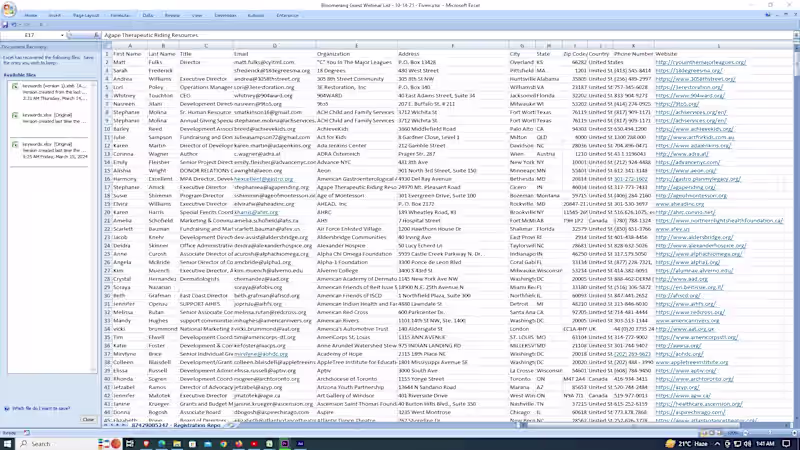Image resolution: width=800 pixels, height=450 pixels.
Task: Open the Page Layout ribbon tab
Action: (x=86, y=15)
